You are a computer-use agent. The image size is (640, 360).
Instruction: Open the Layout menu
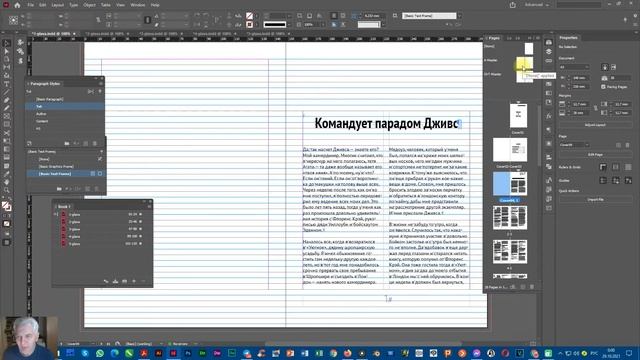(x=58, y=5)
